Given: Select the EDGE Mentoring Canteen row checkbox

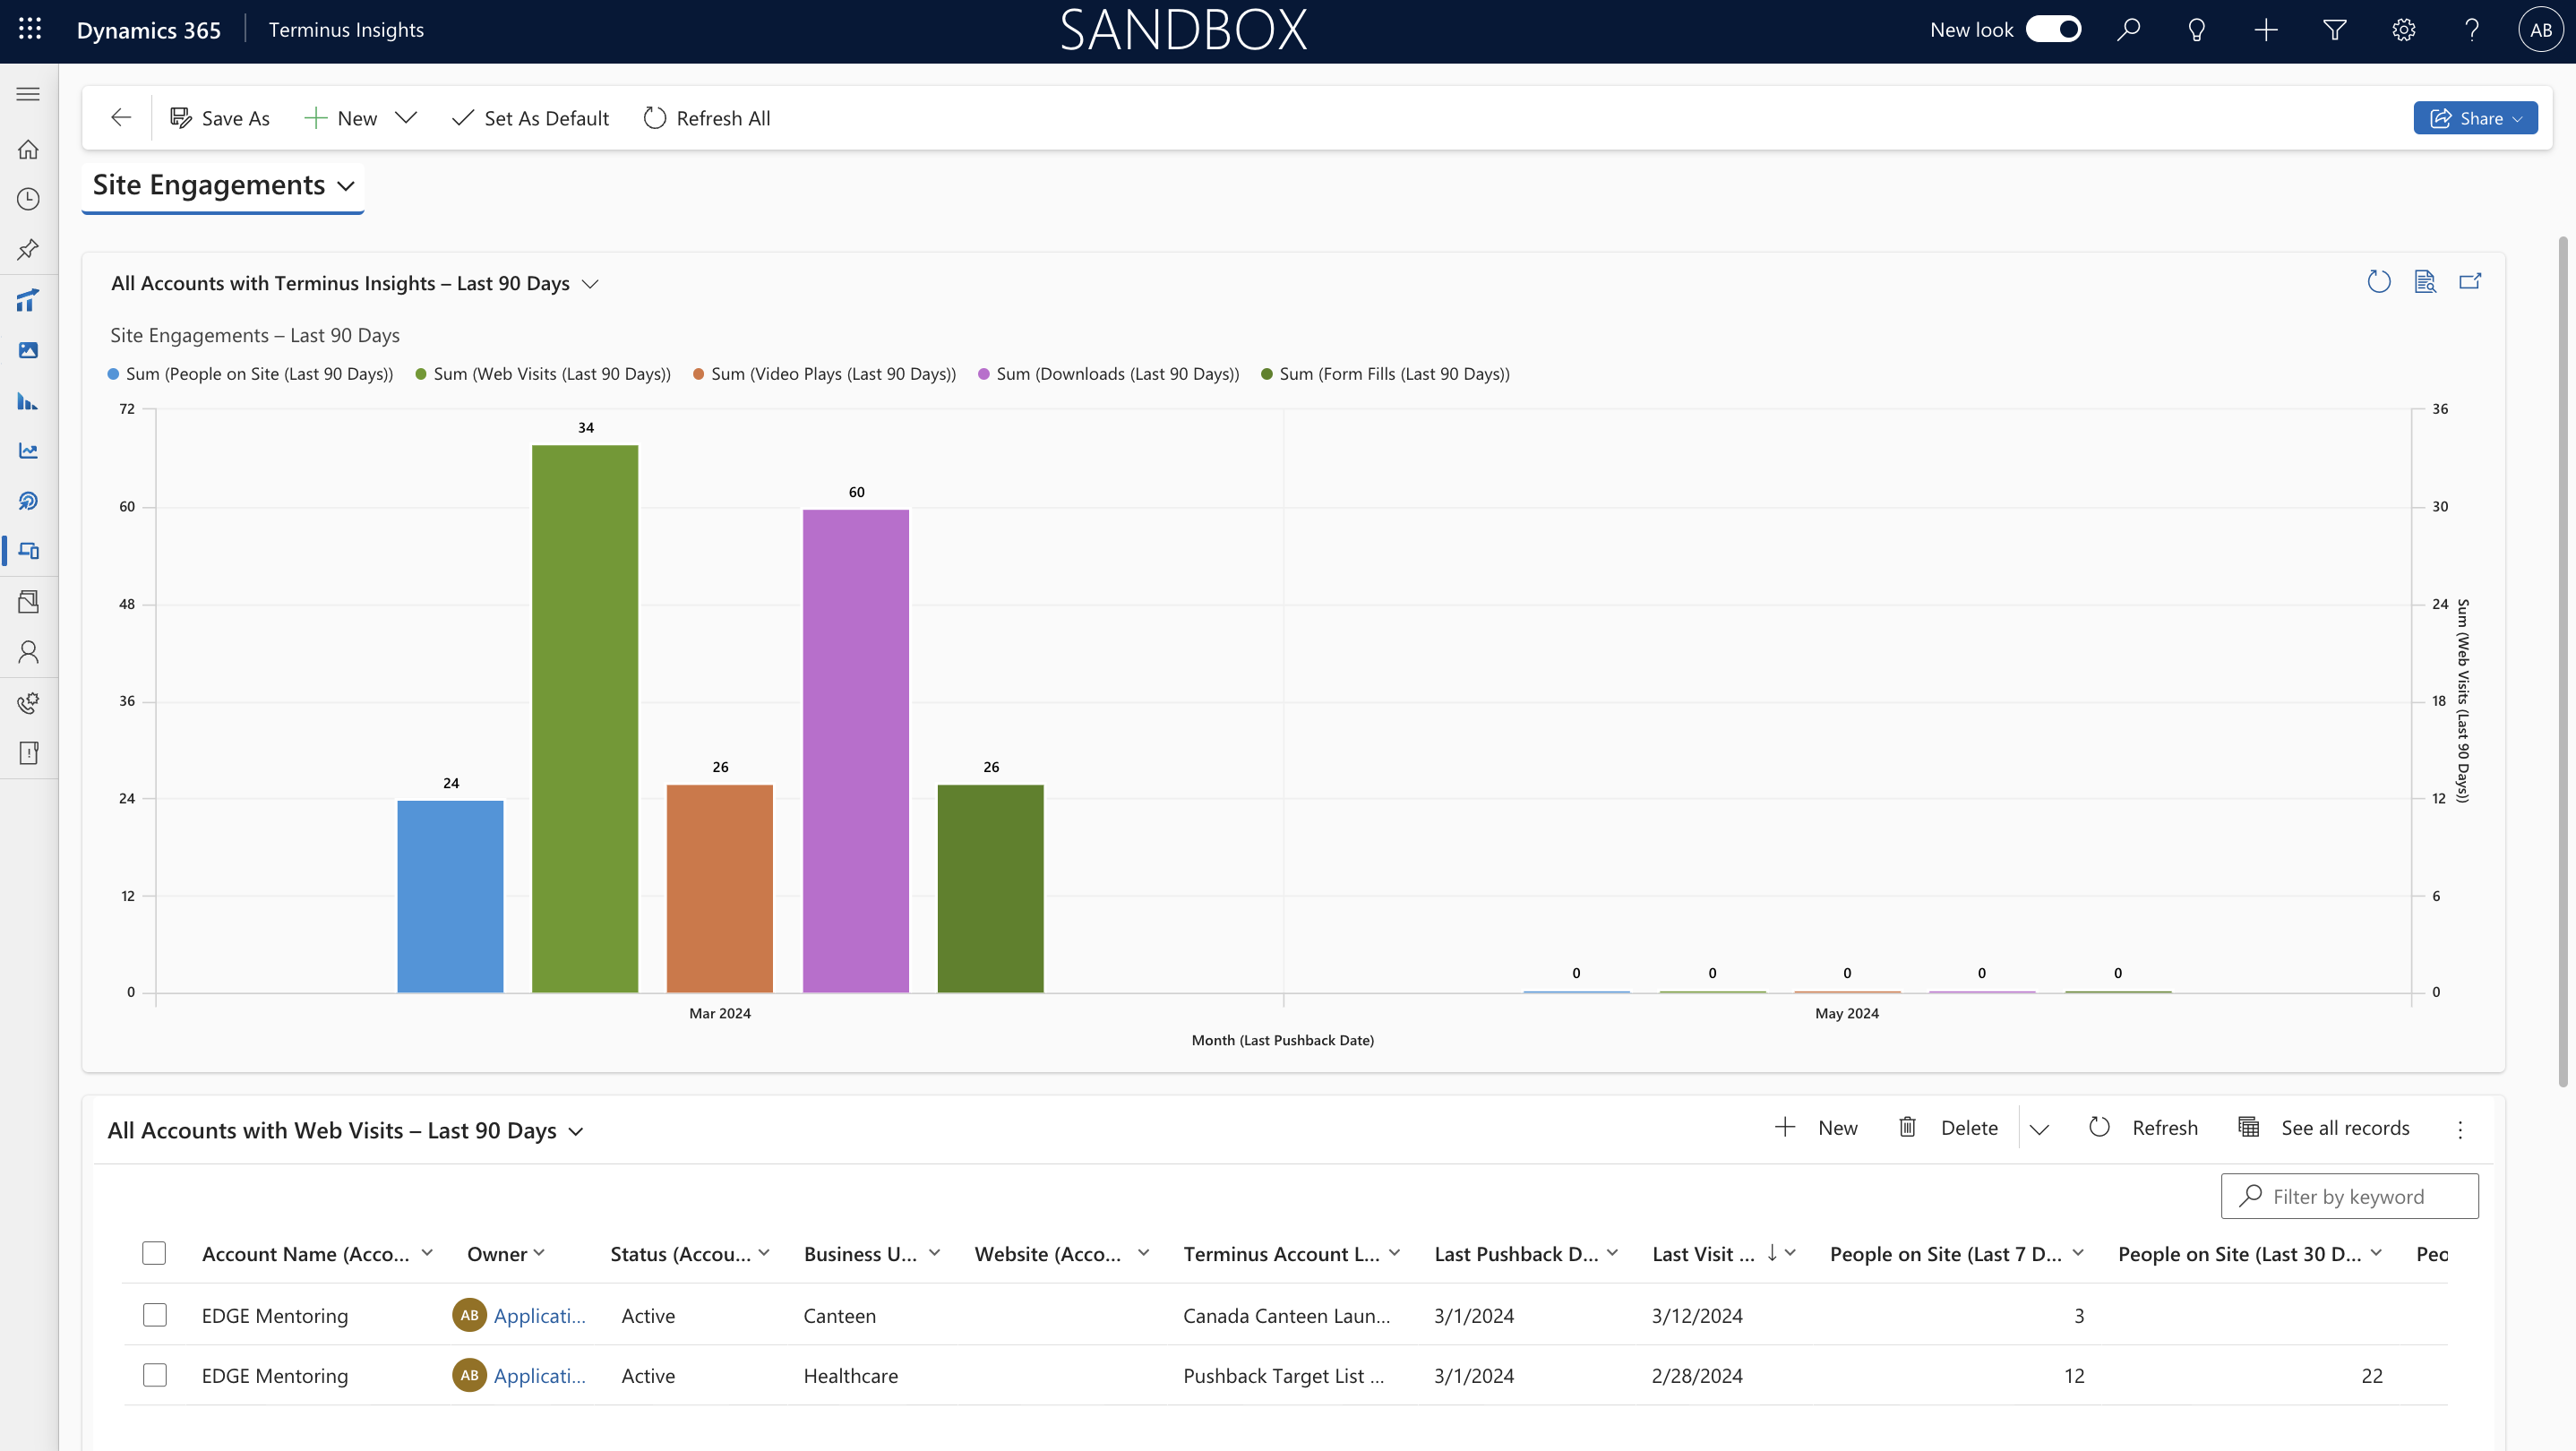Looking at the screenshot, I should tap(154, 1315).
